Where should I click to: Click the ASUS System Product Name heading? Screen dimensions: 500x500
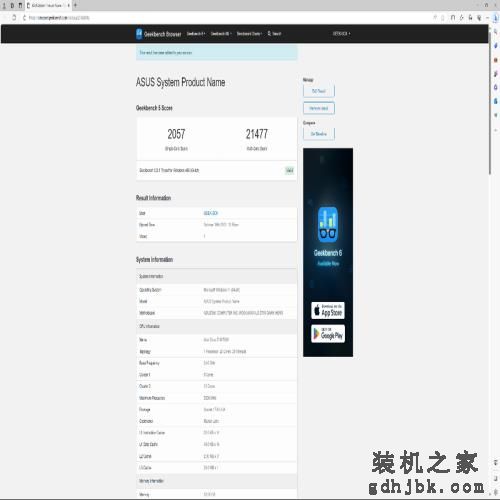pos(180,82)
